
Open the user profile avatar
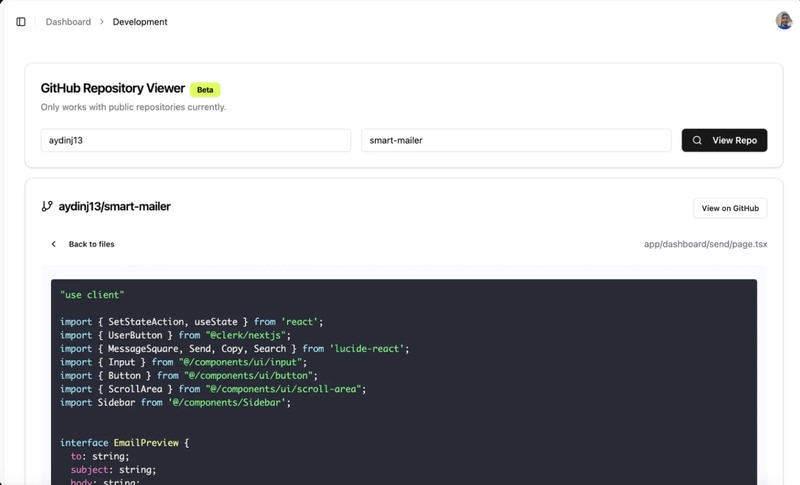pyautogui.click(x=784, y=21)
